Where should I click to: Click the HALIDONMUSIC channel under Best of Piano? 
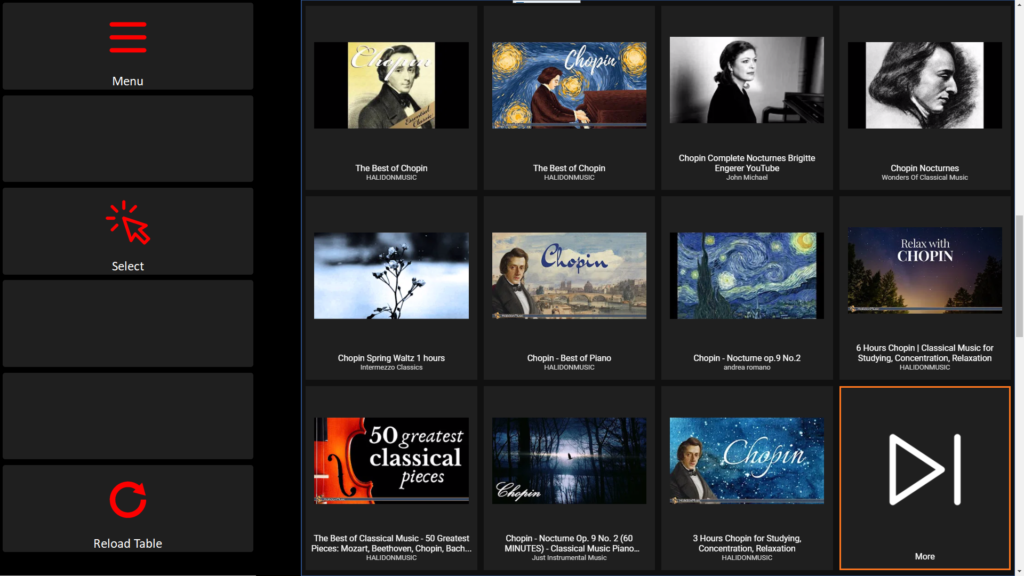569,368
